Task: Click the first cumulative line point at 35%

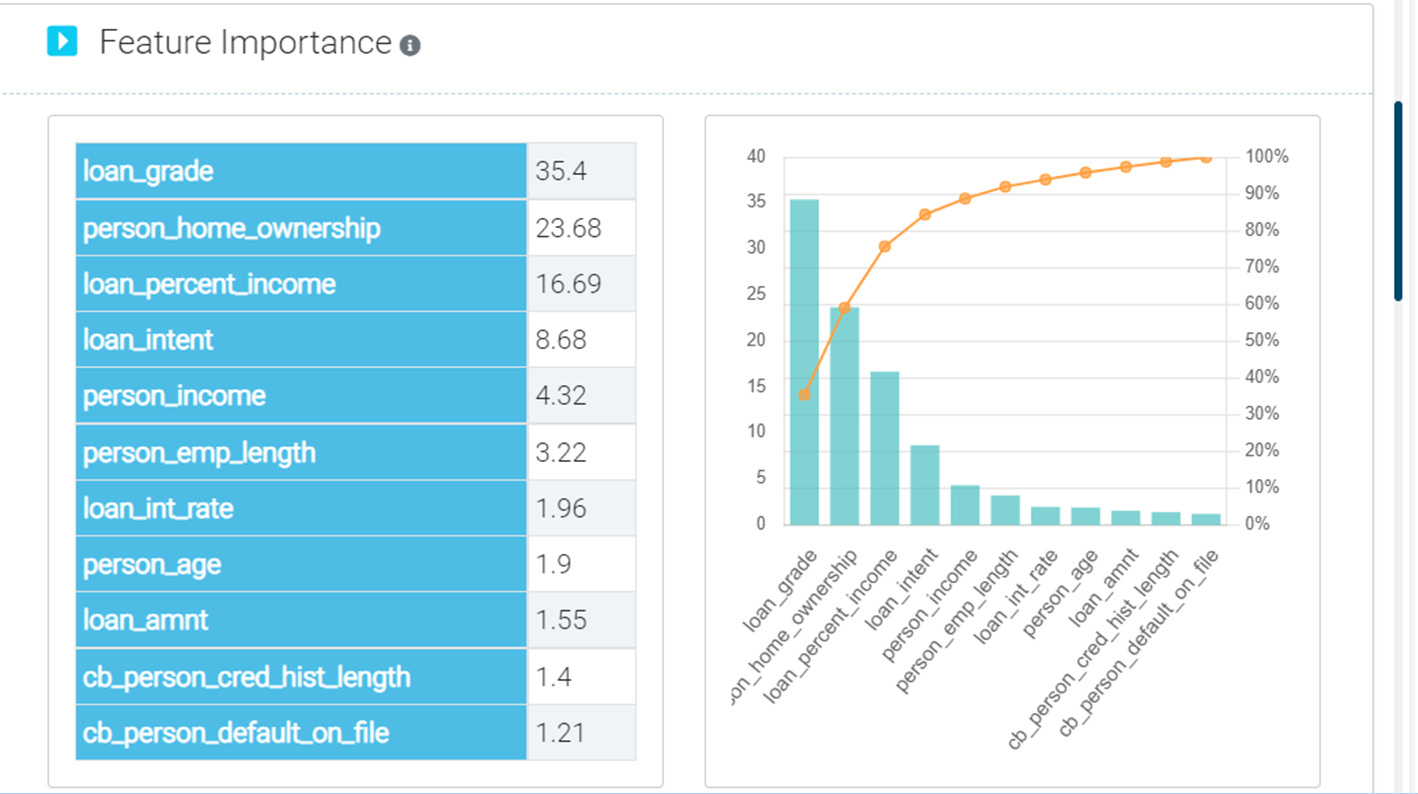Action: (804, 395)
